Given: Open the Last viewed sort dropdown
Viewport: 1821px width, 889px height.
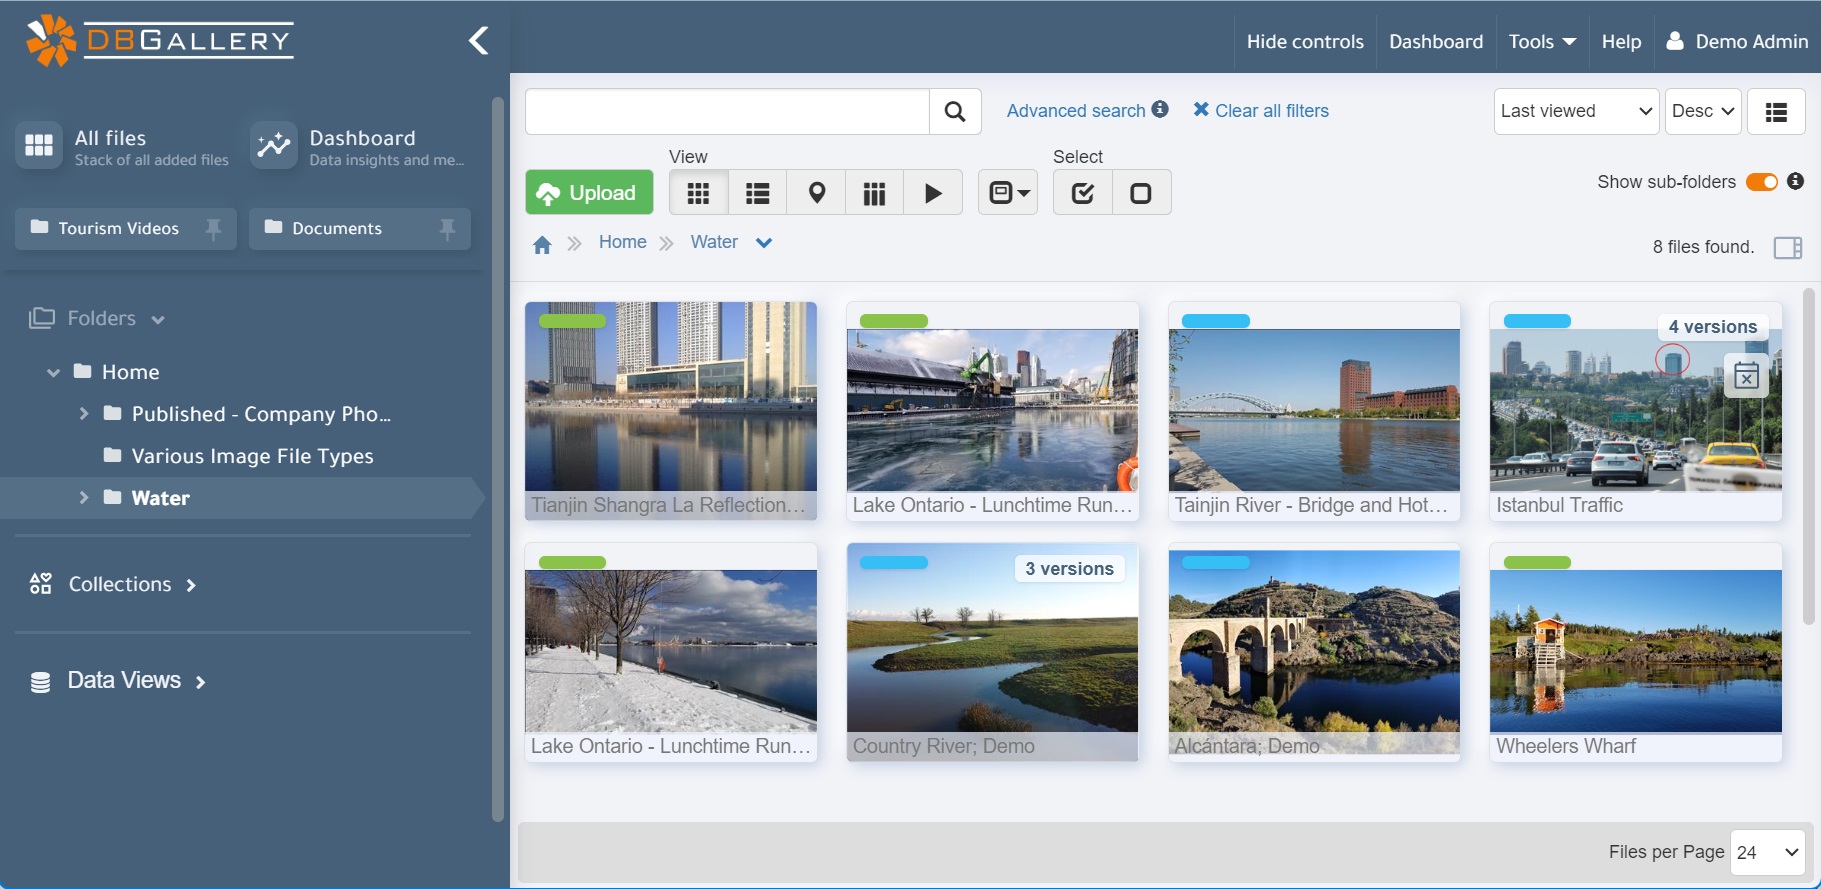Looking at the screenshot, I should [x=1576, y=111].
